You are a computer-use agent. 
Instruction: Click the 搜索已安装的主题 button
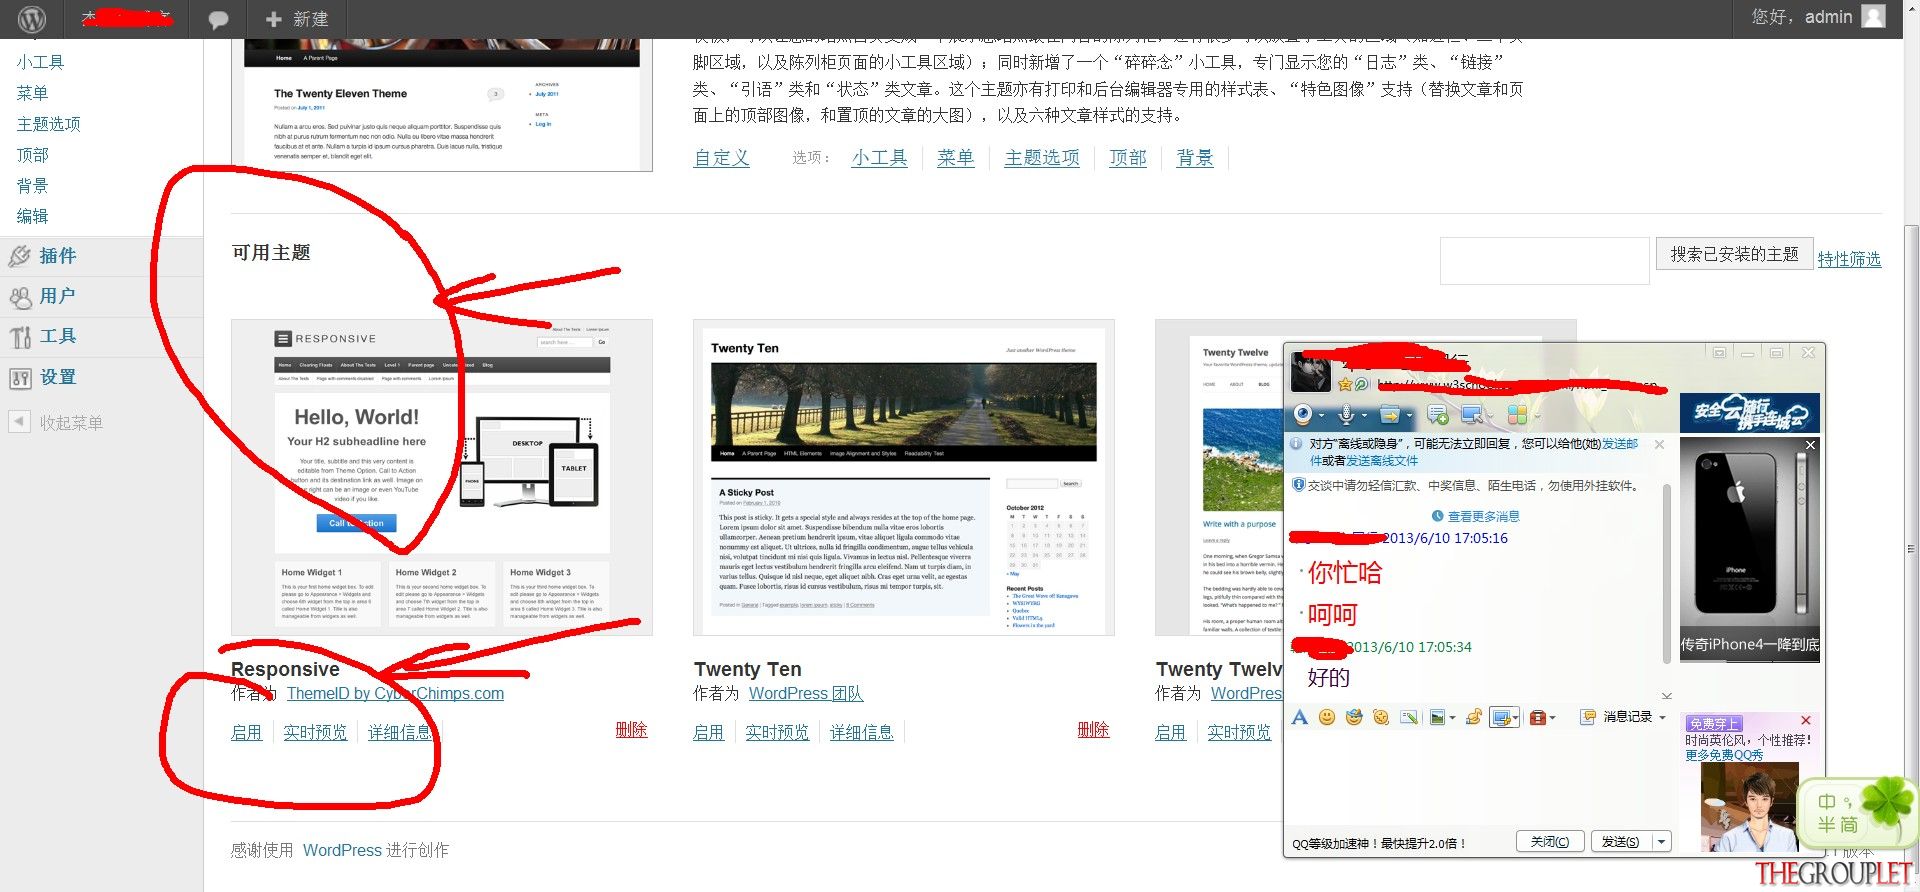pyautogui.click(x=1734, y=254)
